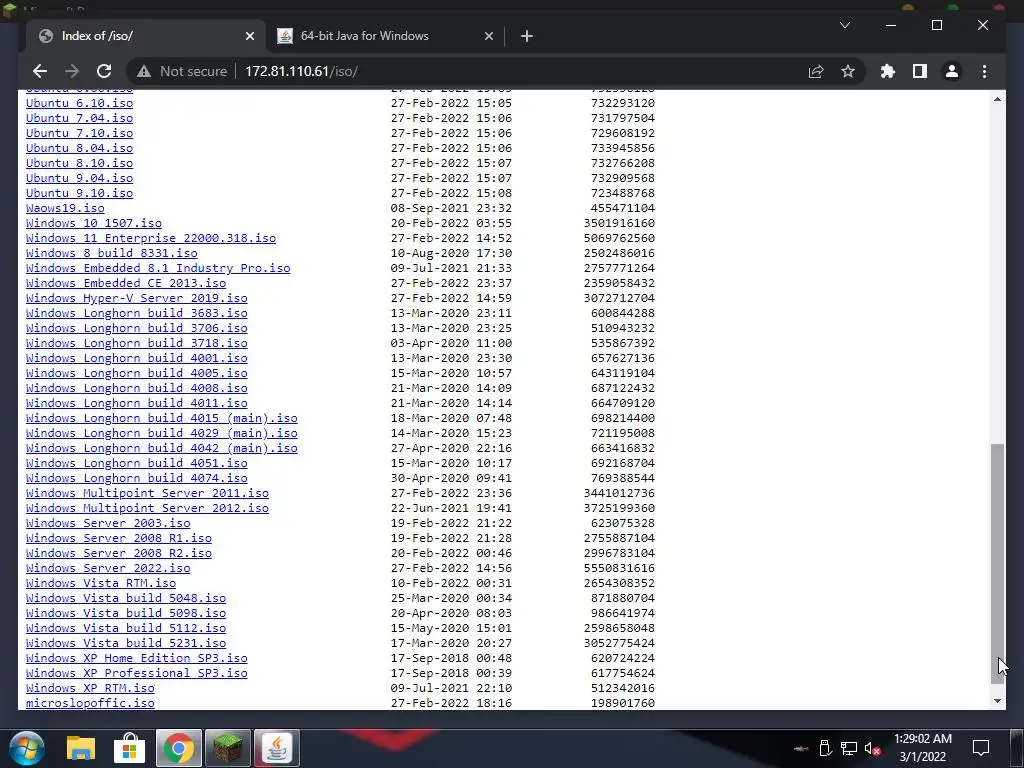This screenshot has height=768, width=1024.
Task: Open a new tab with plus
Action: (x=526, y=37)
